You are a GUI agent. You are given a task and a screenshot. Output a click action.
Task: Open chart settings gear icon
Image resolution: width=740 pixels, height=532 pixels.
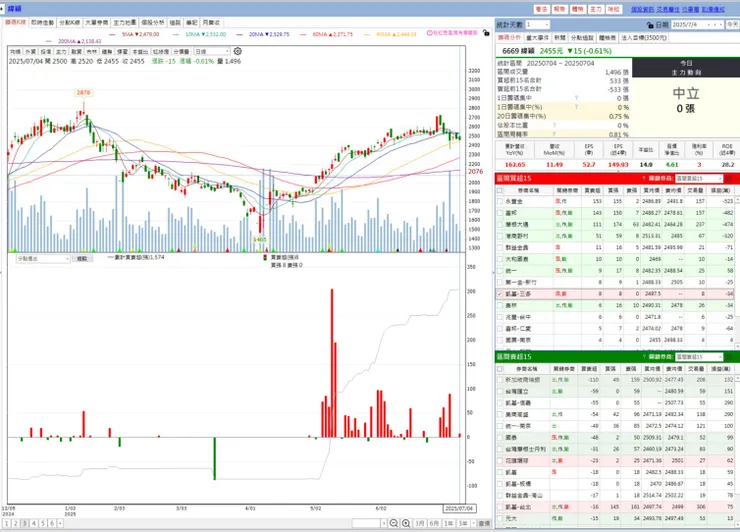click(x=237, y=51)
